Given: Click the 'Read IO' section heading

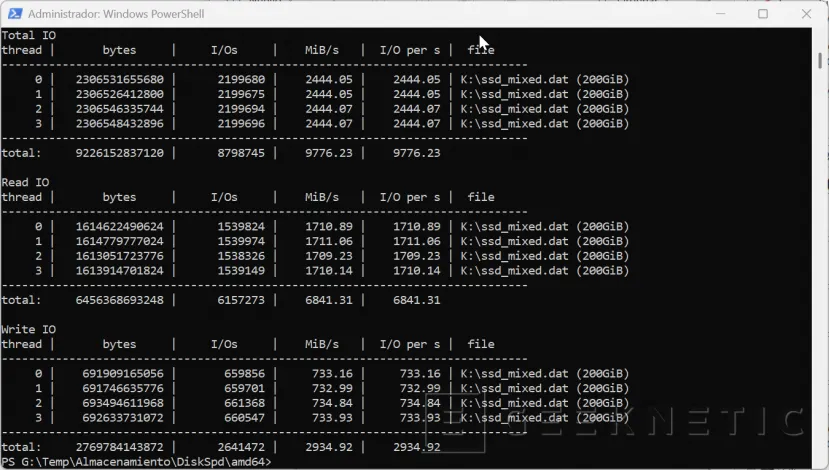Looking at the screenshot, I should pos(26,182).
